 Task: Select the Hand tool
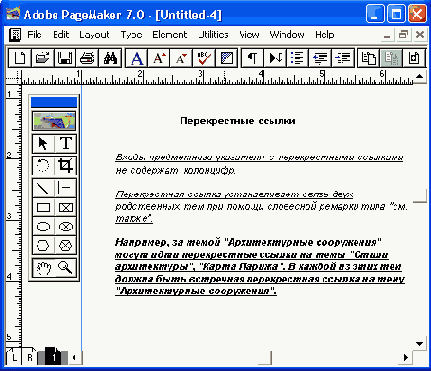click(x=43, y=268)
